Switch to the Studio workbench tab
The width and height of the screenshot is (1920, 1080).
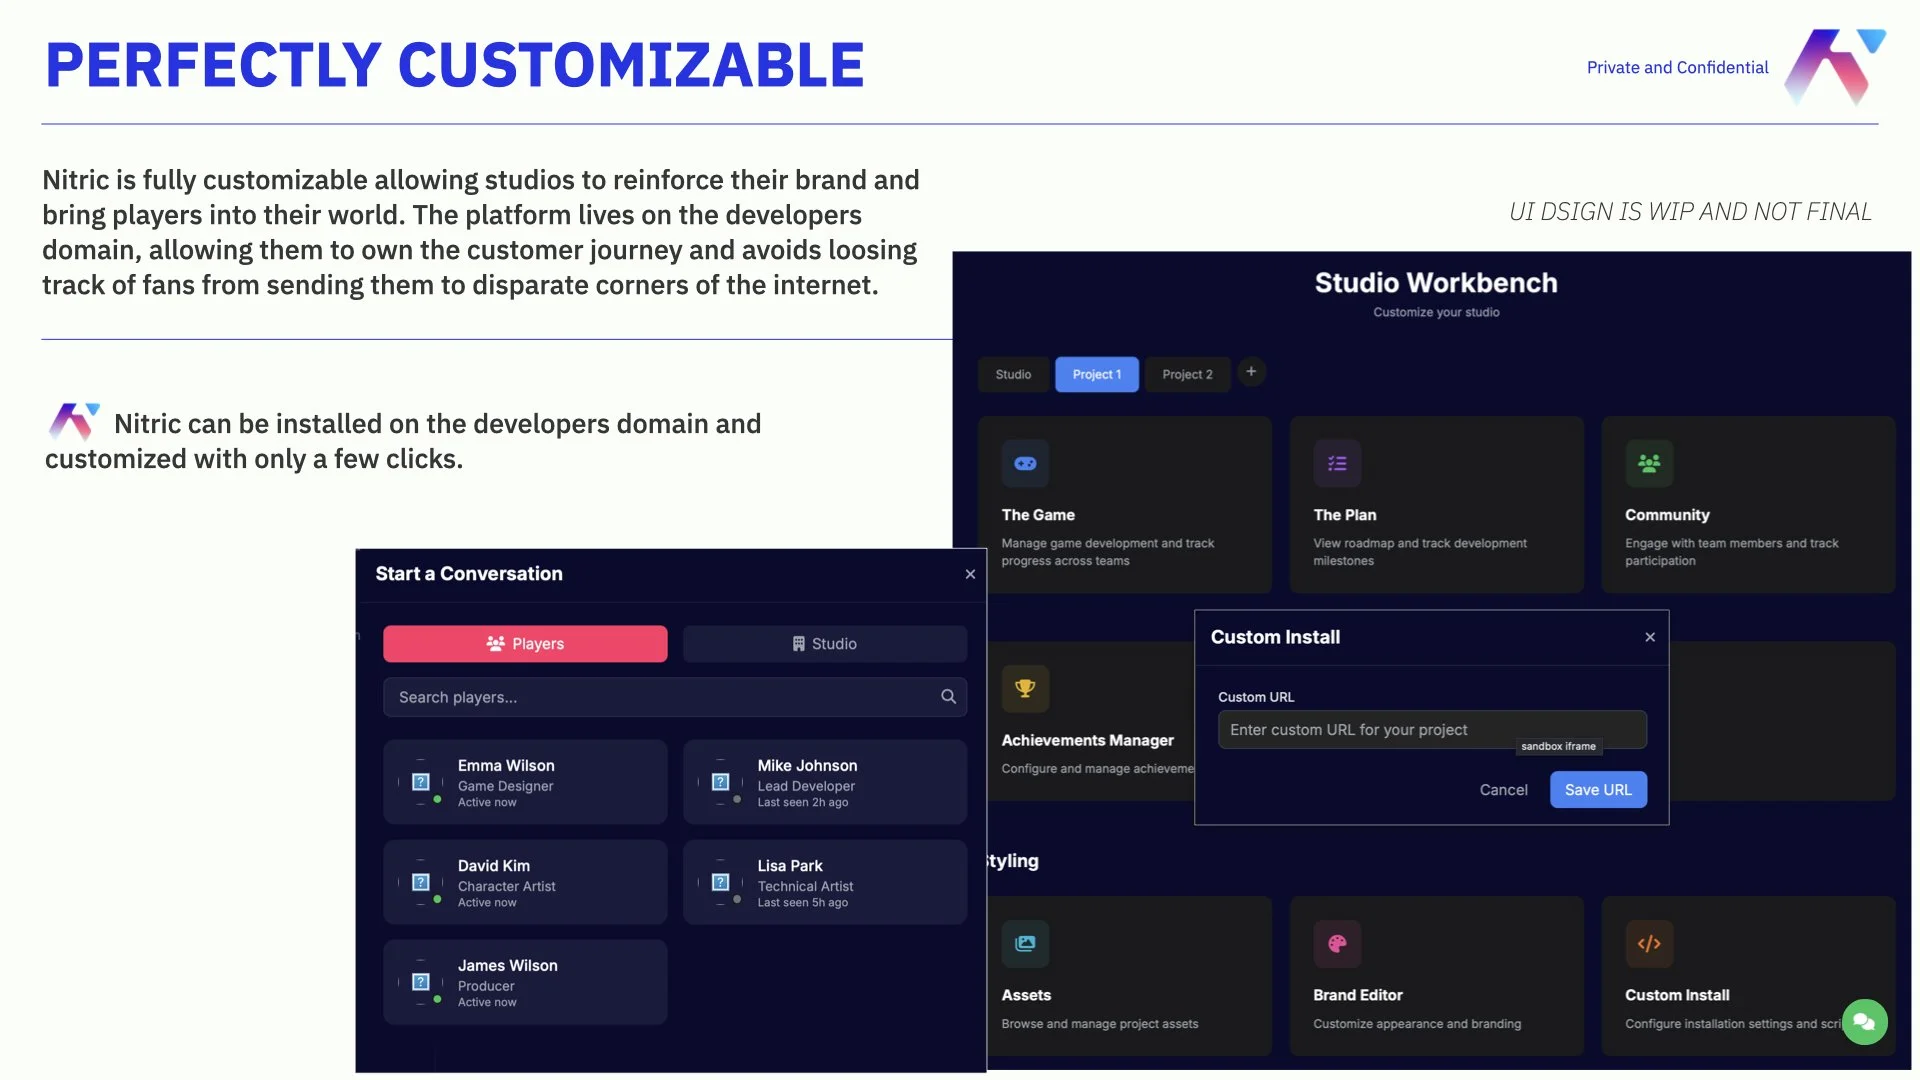click(1013, 375)
